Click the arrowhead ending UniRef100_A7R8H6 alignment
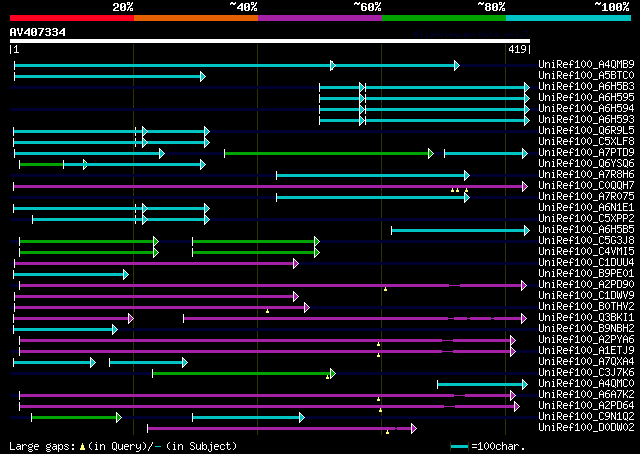The image size is (640, 454). click(x=467, y=176)
